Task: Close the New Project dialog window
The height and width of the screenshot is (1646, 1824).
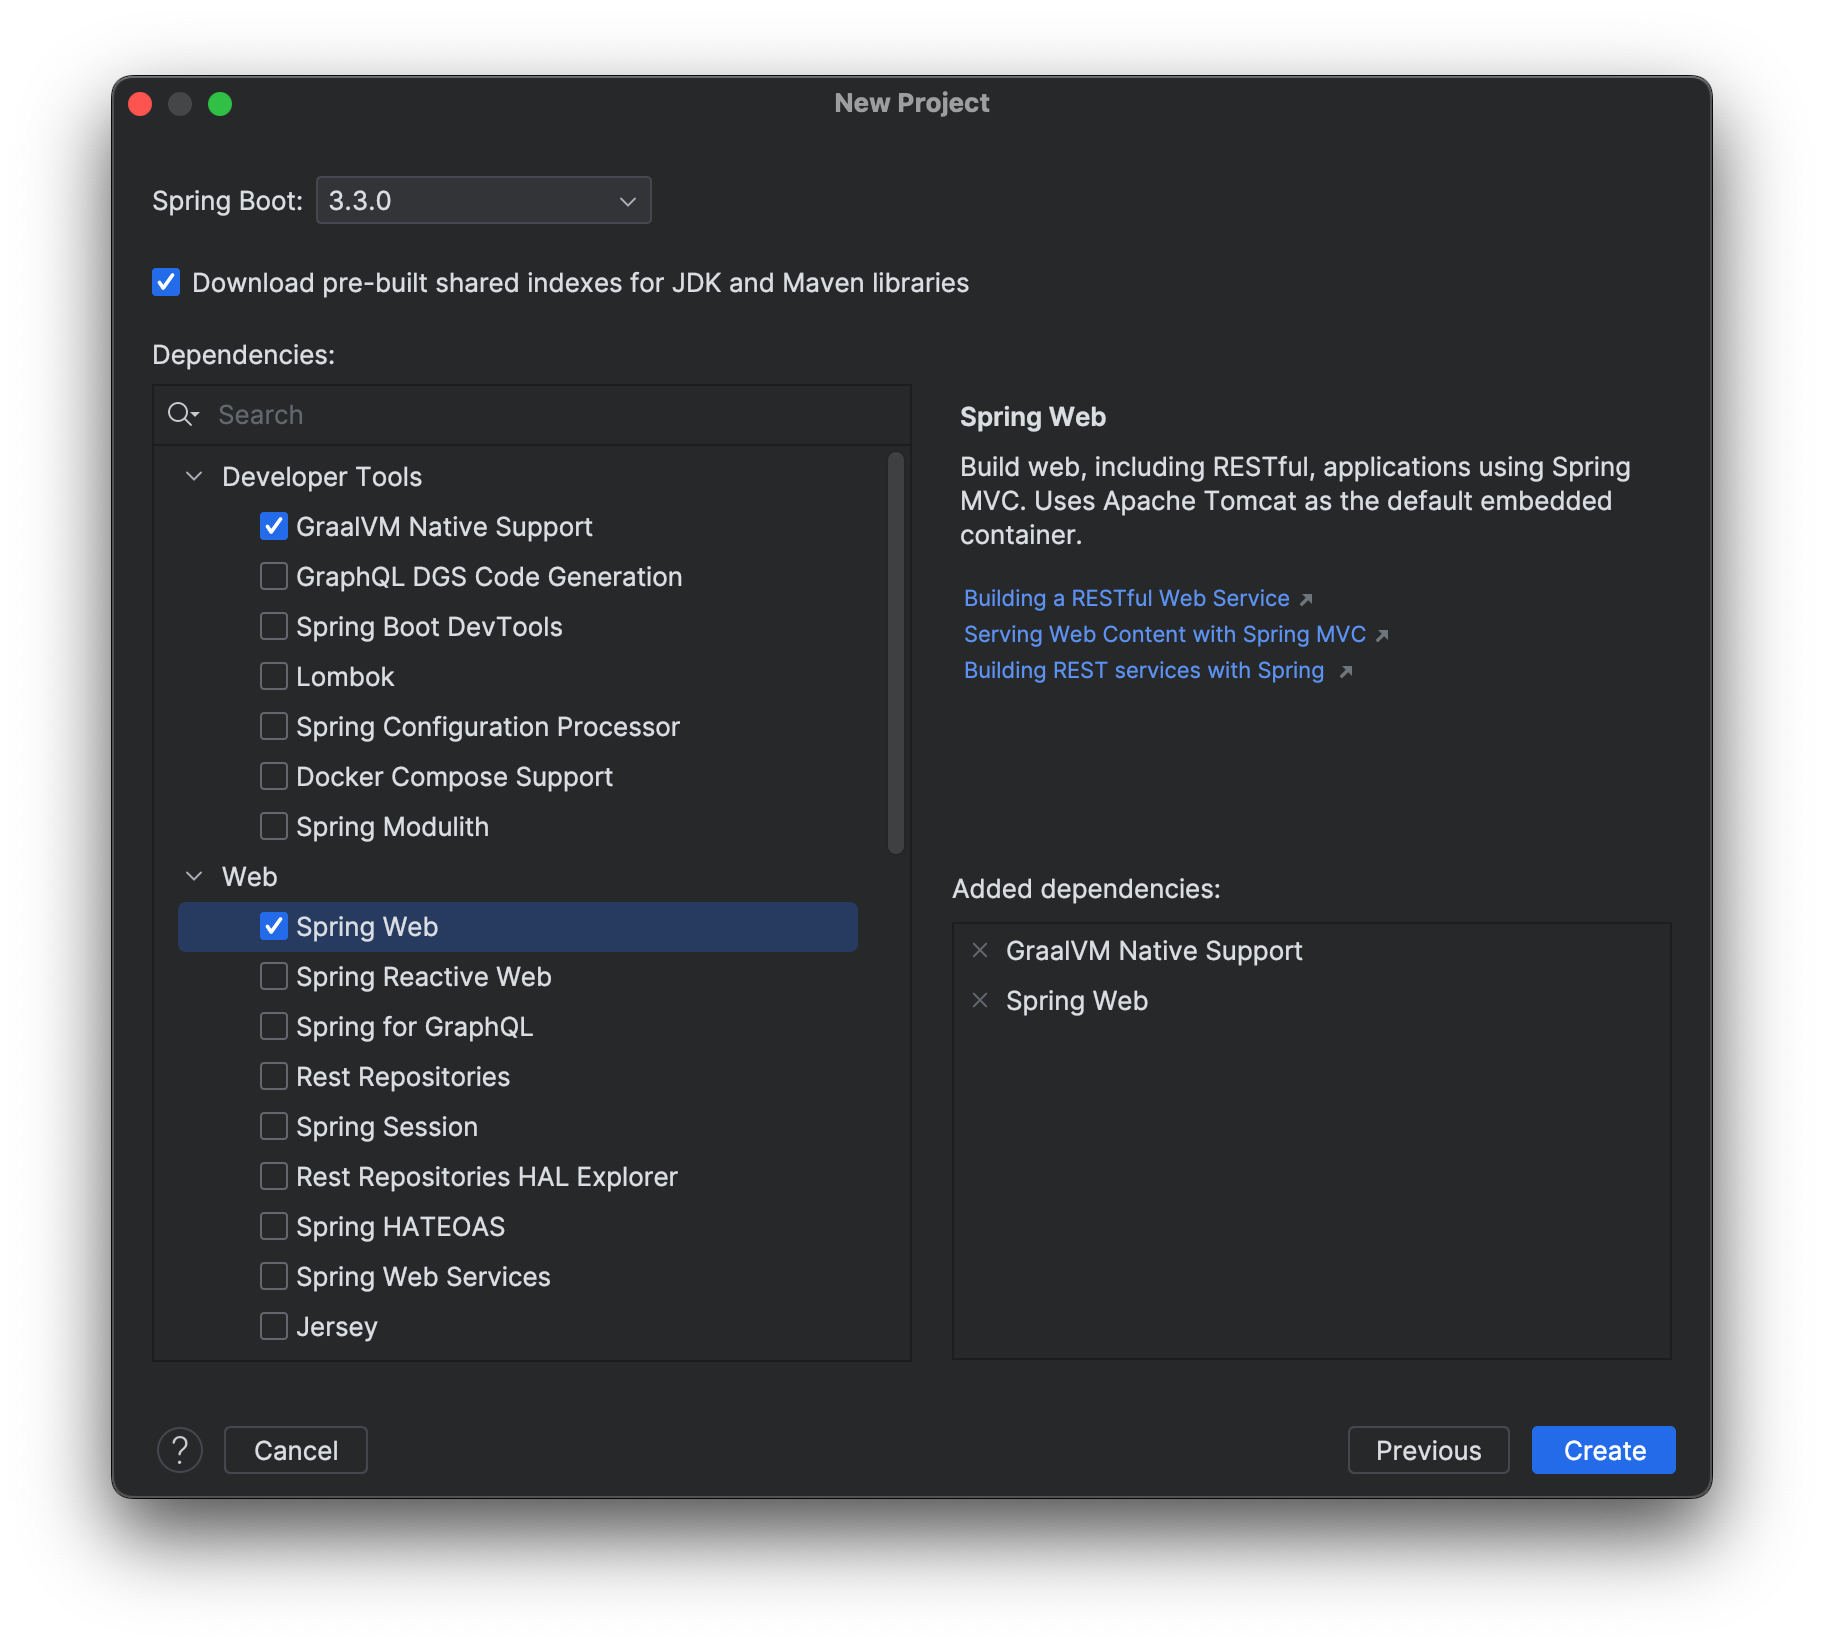Action: click(x=140, y=104)
